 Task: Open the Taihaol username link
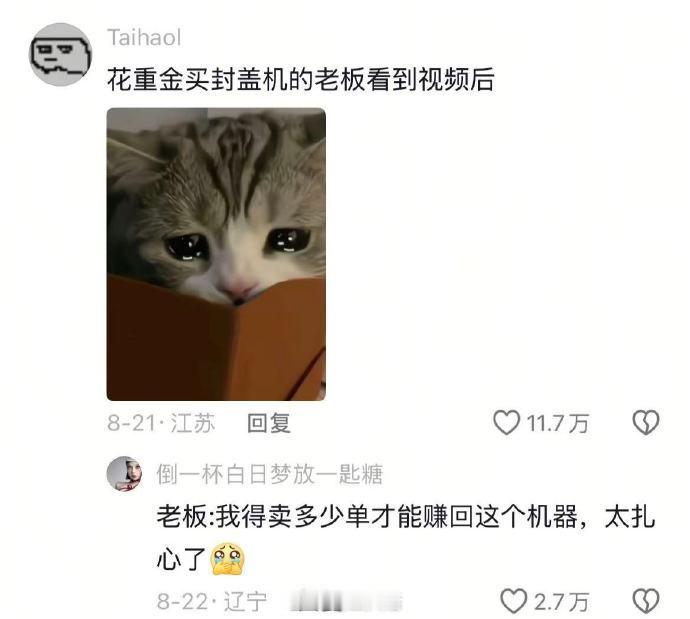coord(144,37)
